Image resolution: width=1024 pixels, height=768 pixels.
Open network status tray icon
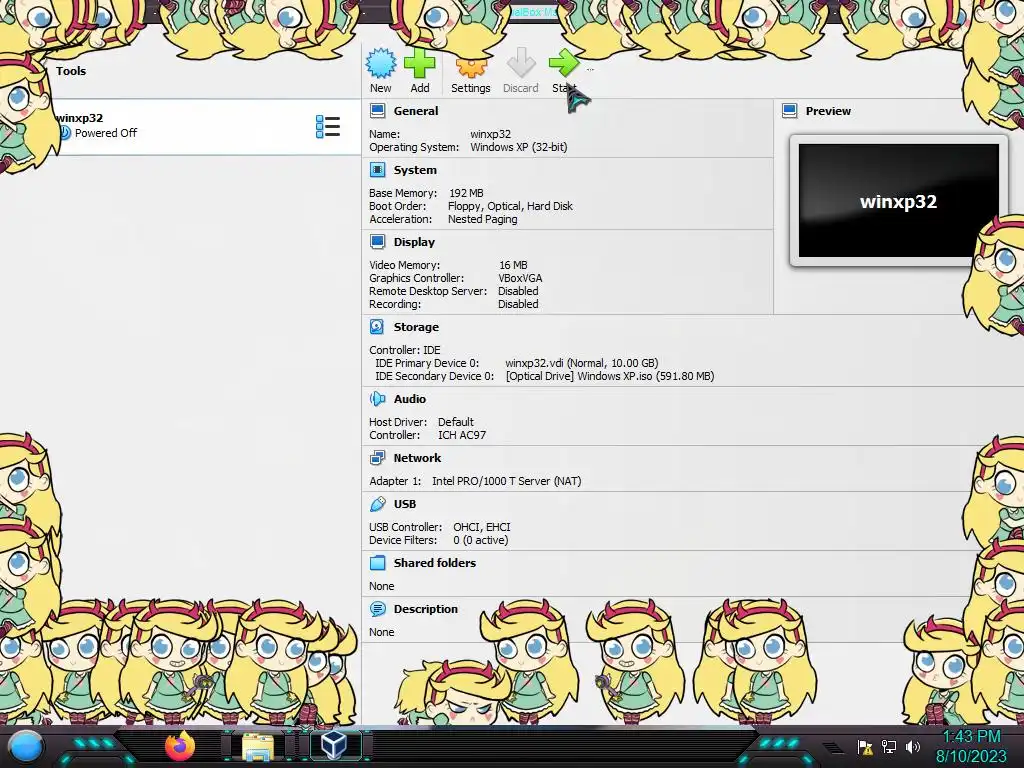[889, 746]
